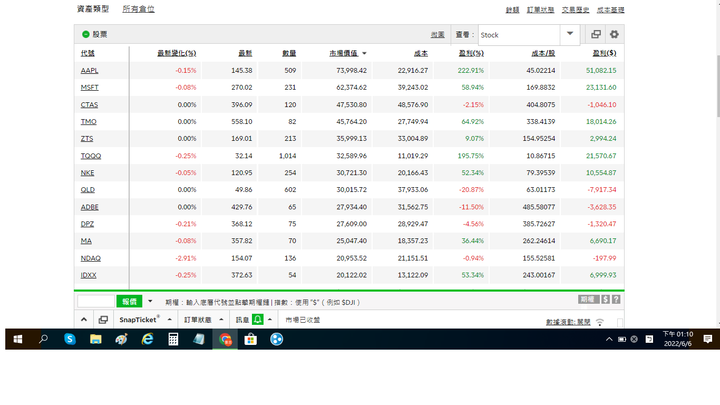
Task: Open the SnapTicket tab
Action: coord(139,320)
